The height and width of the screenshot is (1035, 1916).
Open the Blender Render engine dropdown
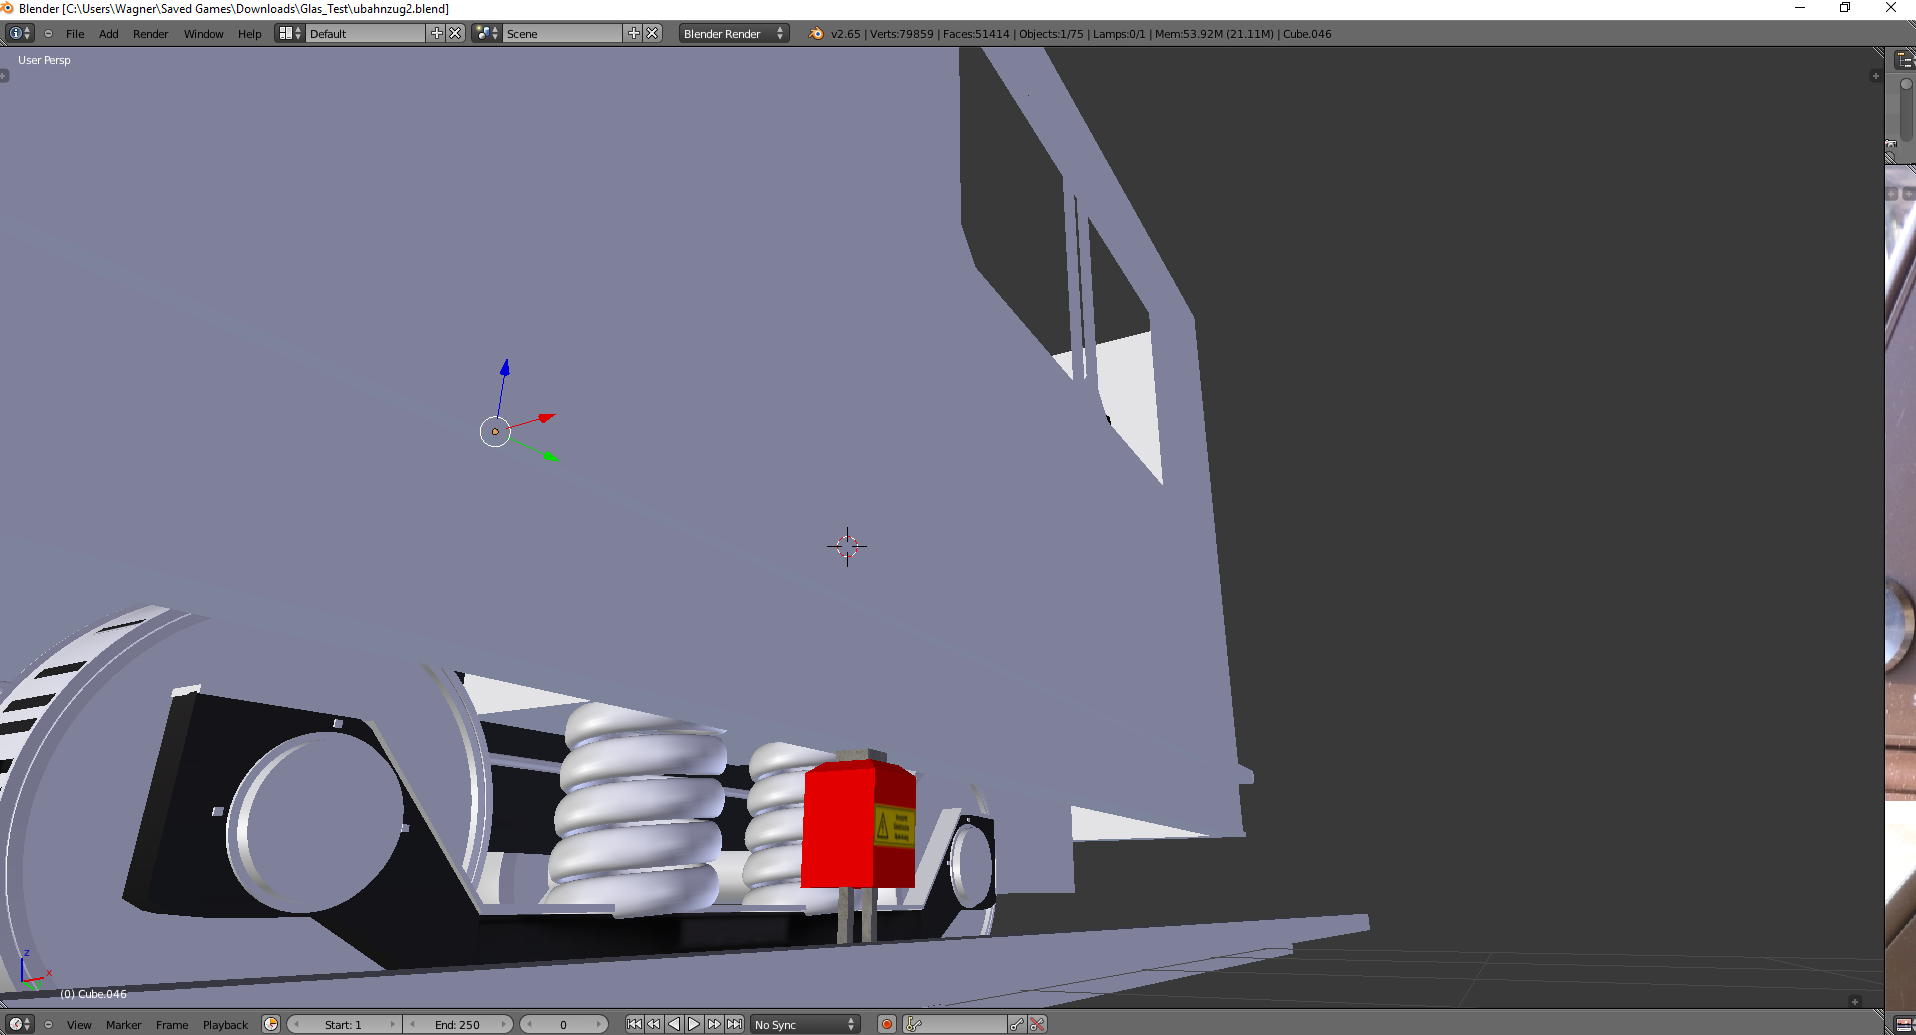click(x=734, y=33)
